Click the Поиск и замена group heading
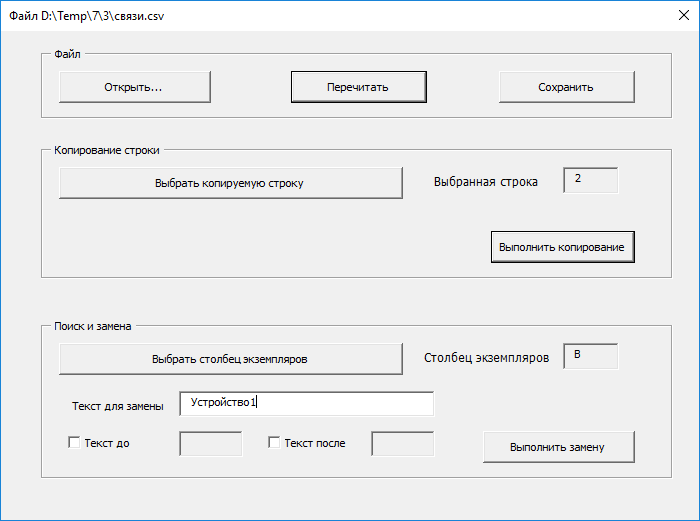Viewport: 700px width, 521px height. (93, 326)
